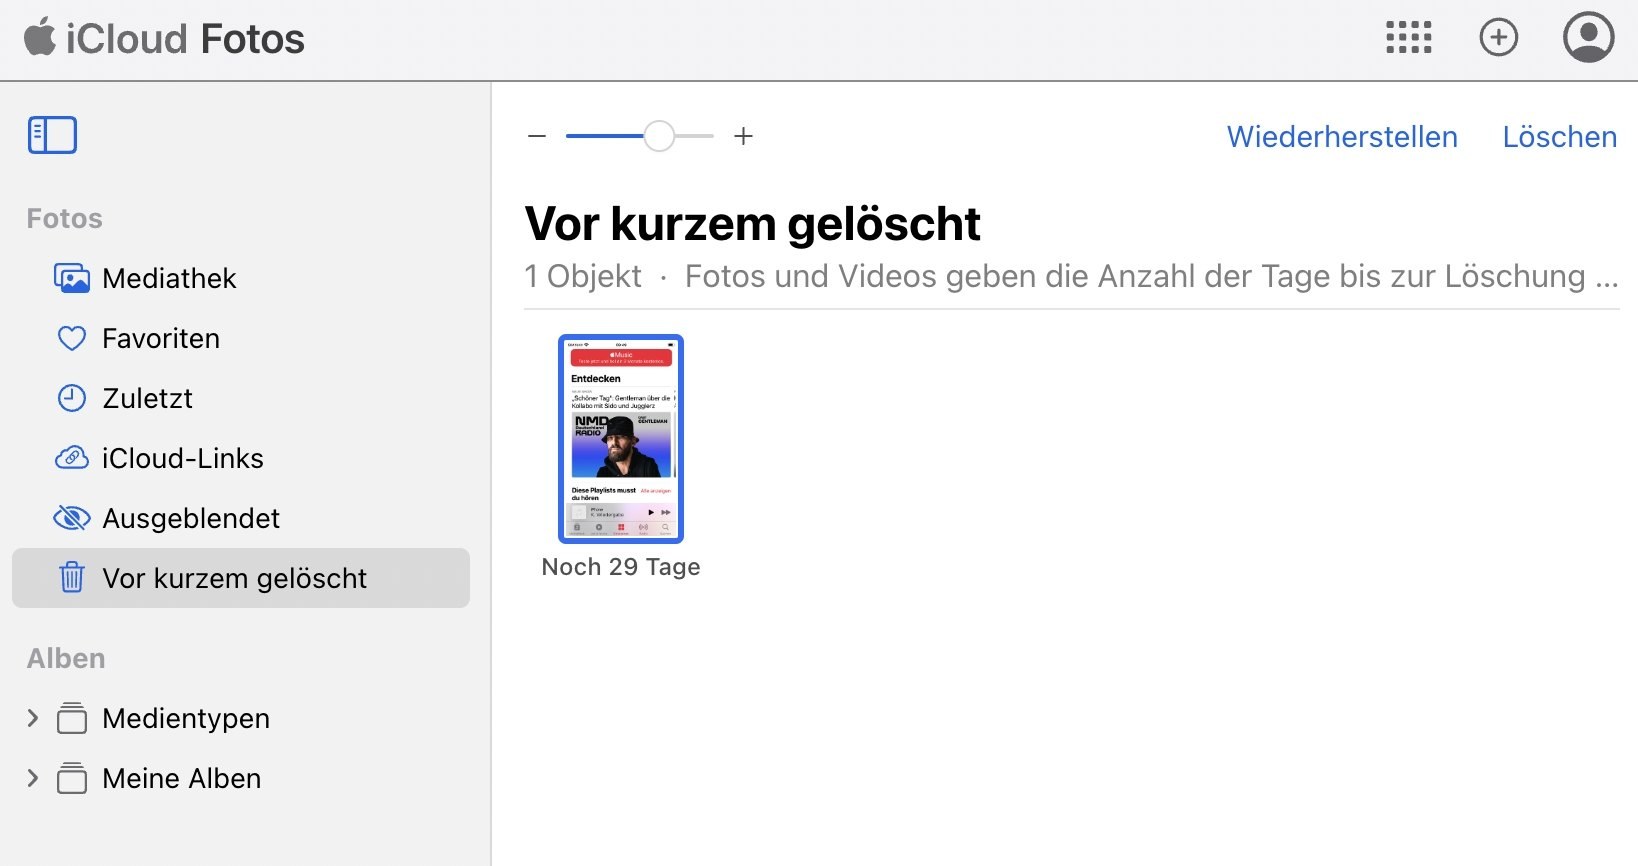This screenshot has width=1638, height=866.
Task: Click the minus zoom-out button
Action: [x=537, y=136]
